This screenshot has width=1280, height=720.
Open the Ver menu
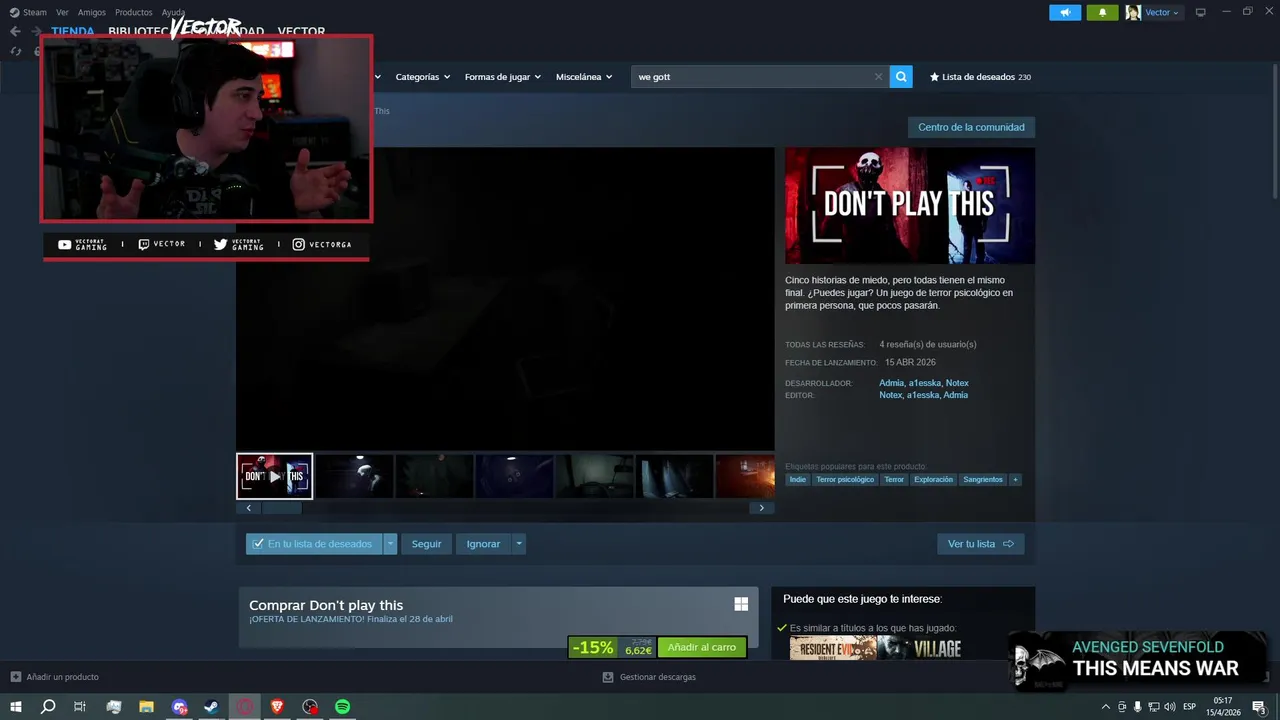click(x=62, y=12)
